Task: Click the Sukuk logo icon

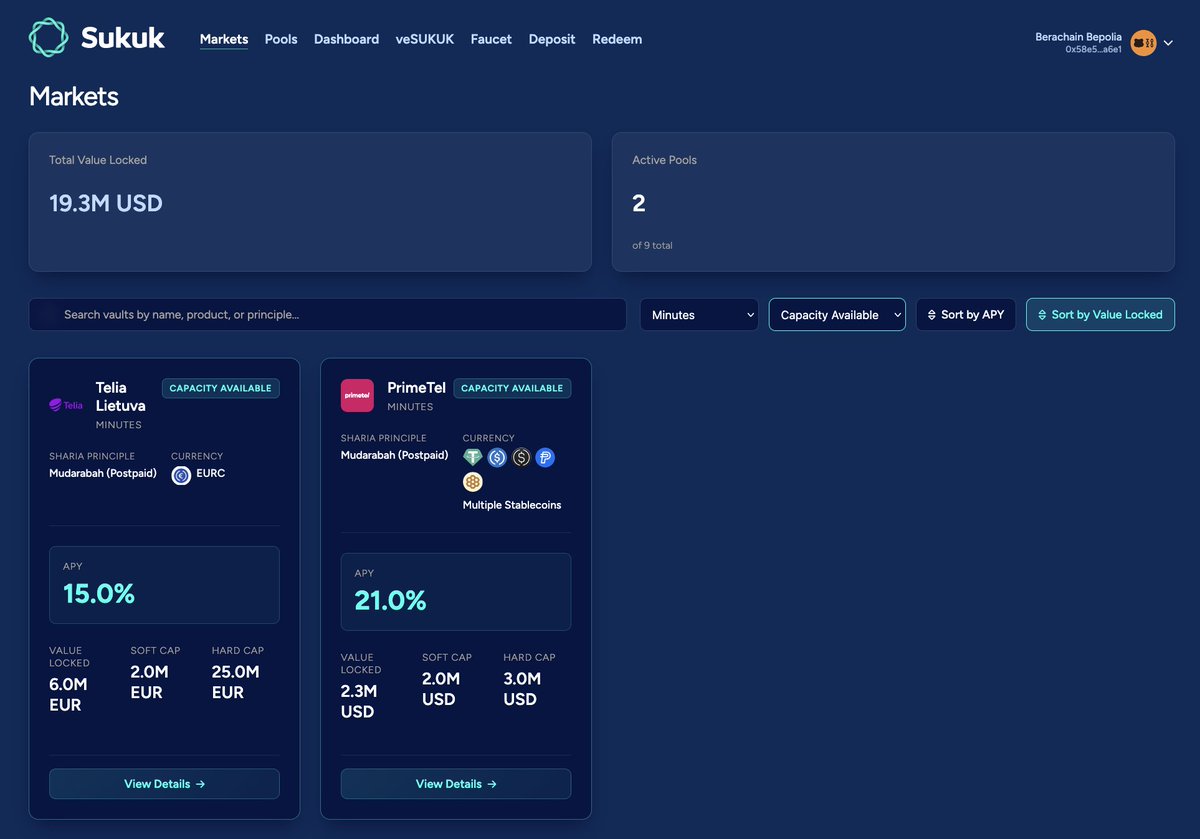Action: click(x=48, y=38)
